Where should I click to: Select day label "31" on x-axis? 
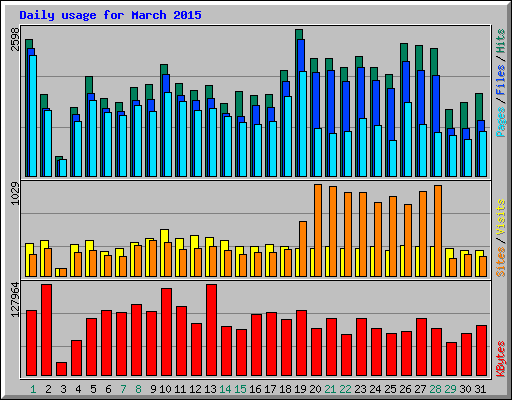[480, 389]
